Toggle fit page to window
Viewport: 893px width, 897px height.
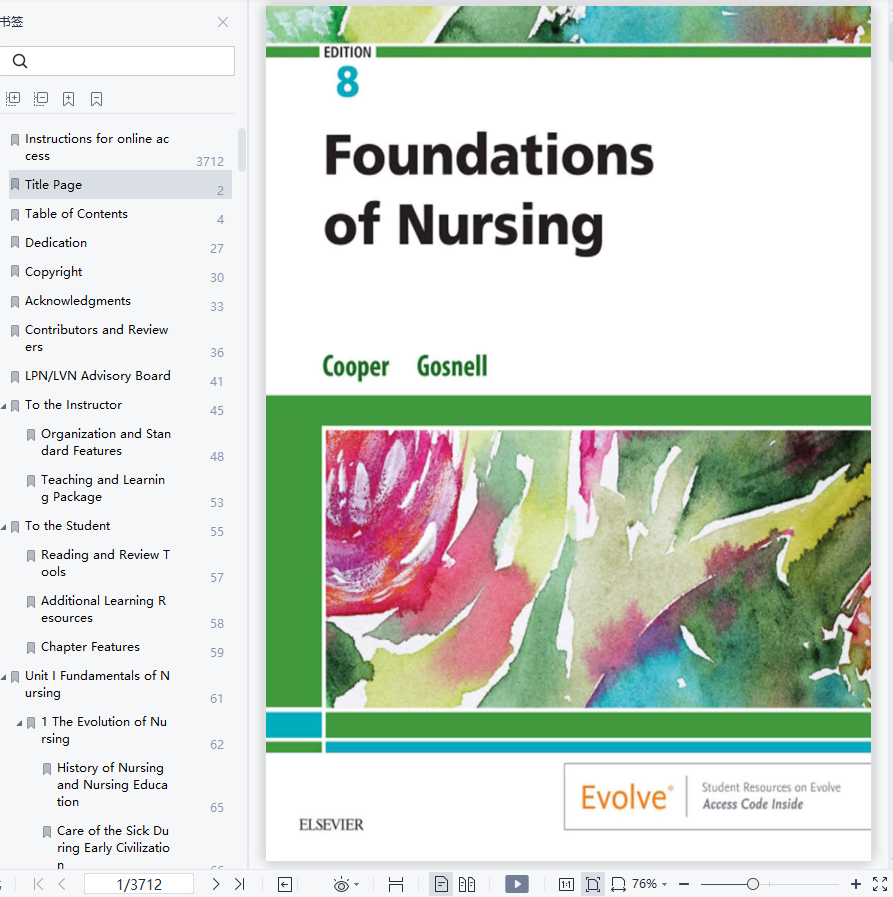tap(593, 884)
